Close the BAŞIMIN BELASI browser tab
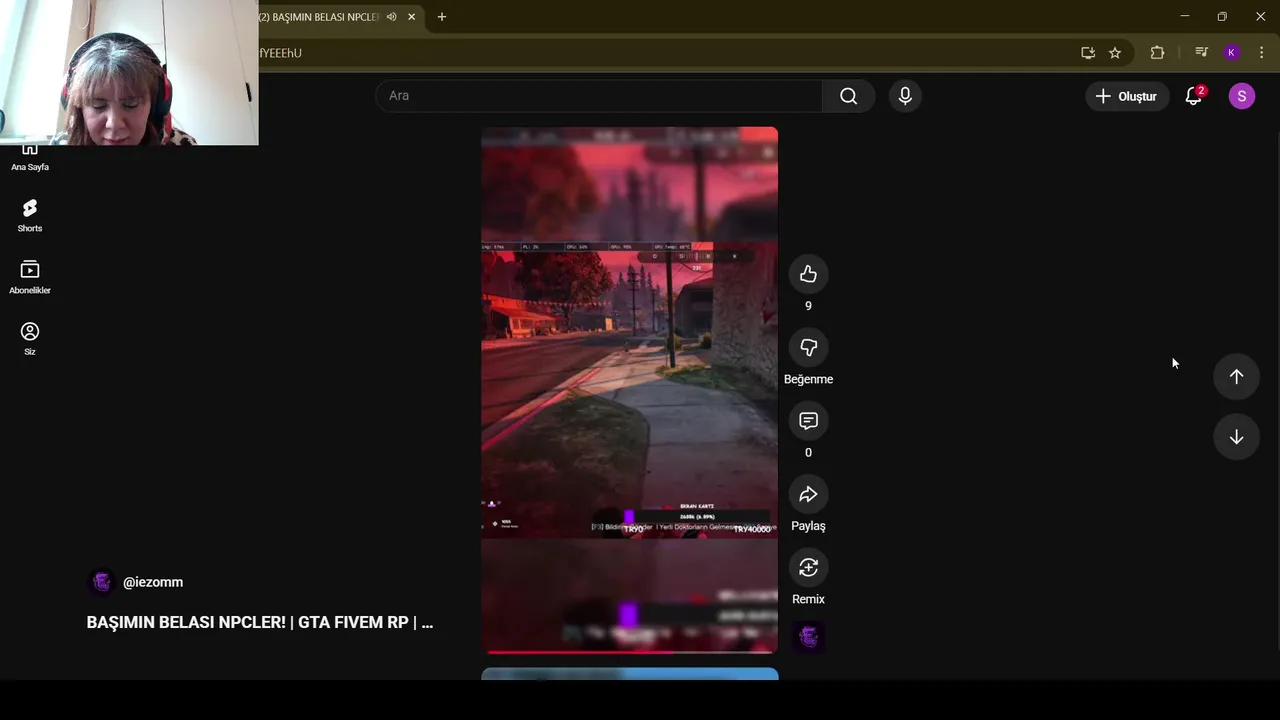Viewport: 1280px width, 720px height. [x=411, y=17]
